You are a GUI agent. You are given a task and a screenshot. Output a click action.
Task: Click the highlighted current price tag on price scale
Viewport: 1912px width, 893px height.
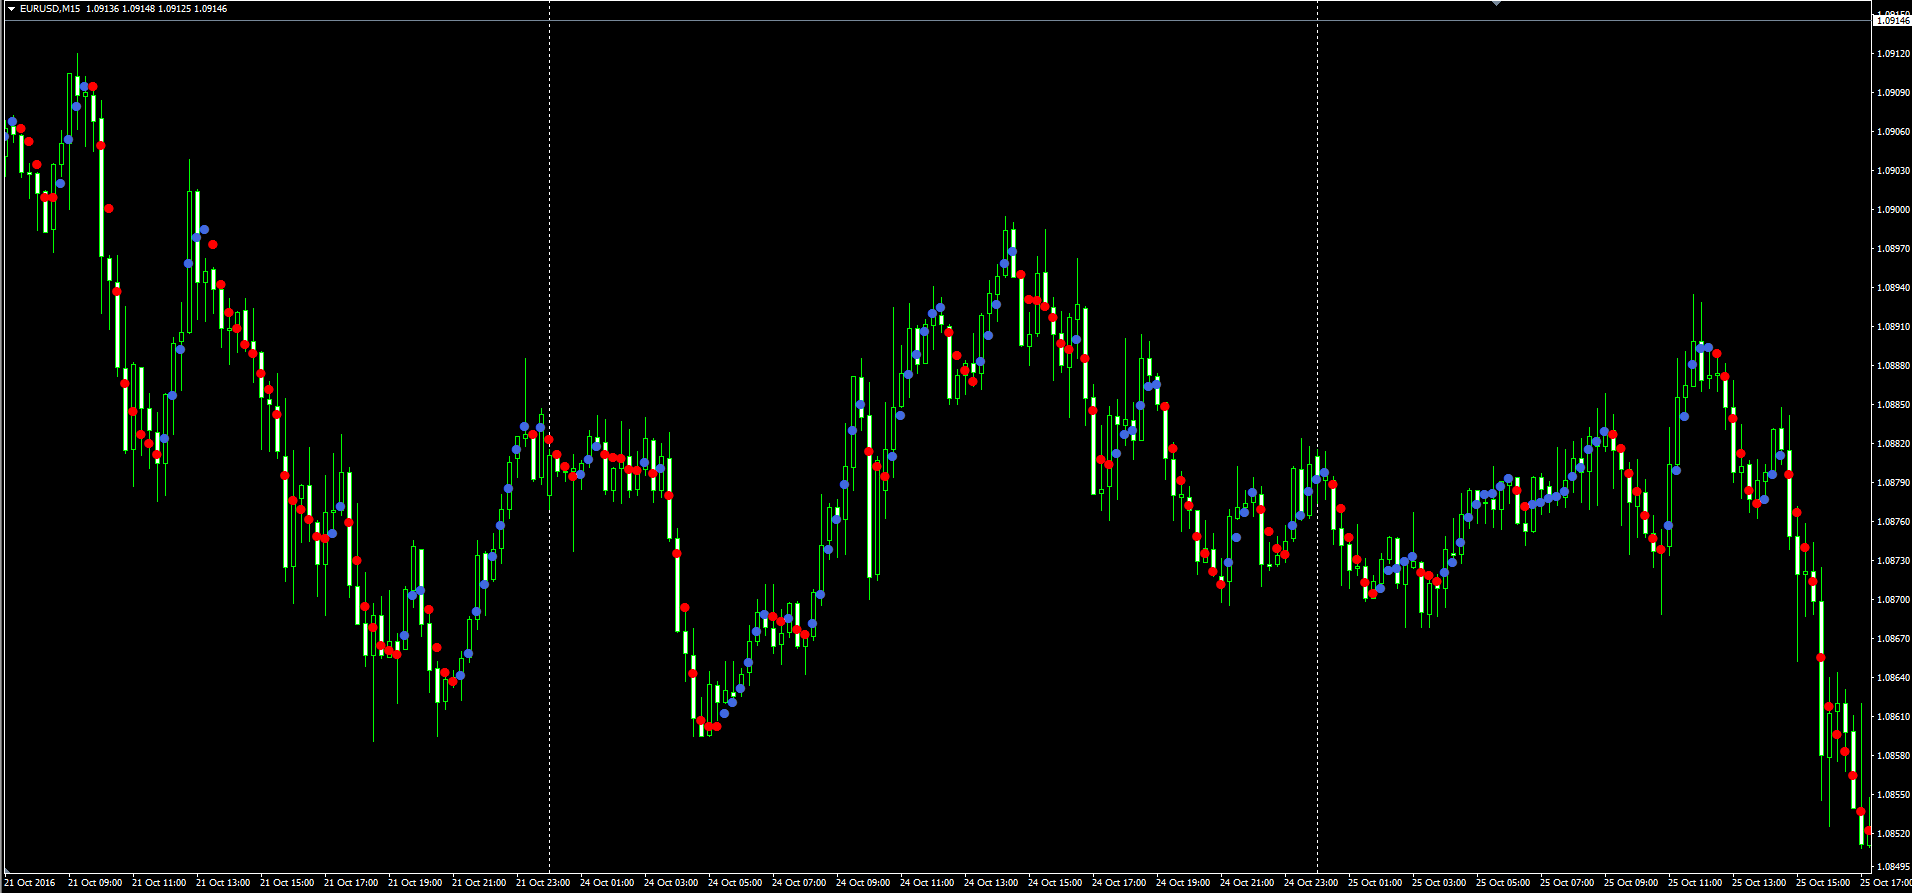1892,21
